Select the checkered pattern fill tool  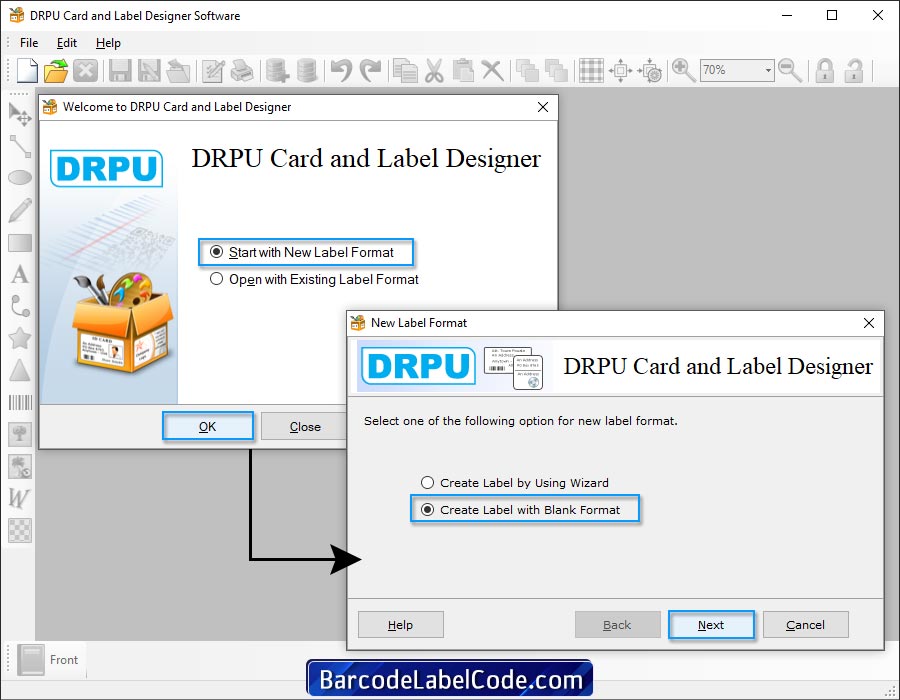20,530
